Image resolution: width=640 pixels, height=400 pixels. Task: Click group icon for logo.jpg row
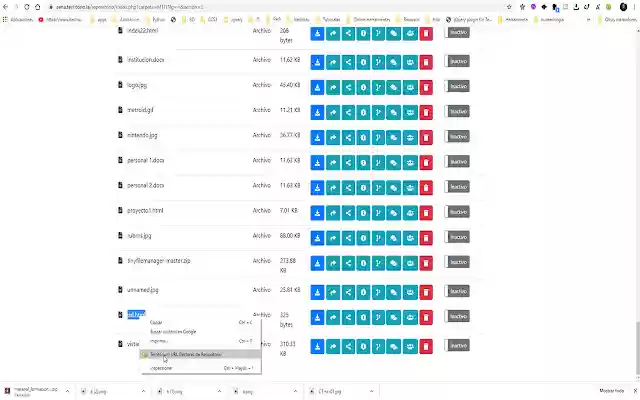click(x=410, y=87)
